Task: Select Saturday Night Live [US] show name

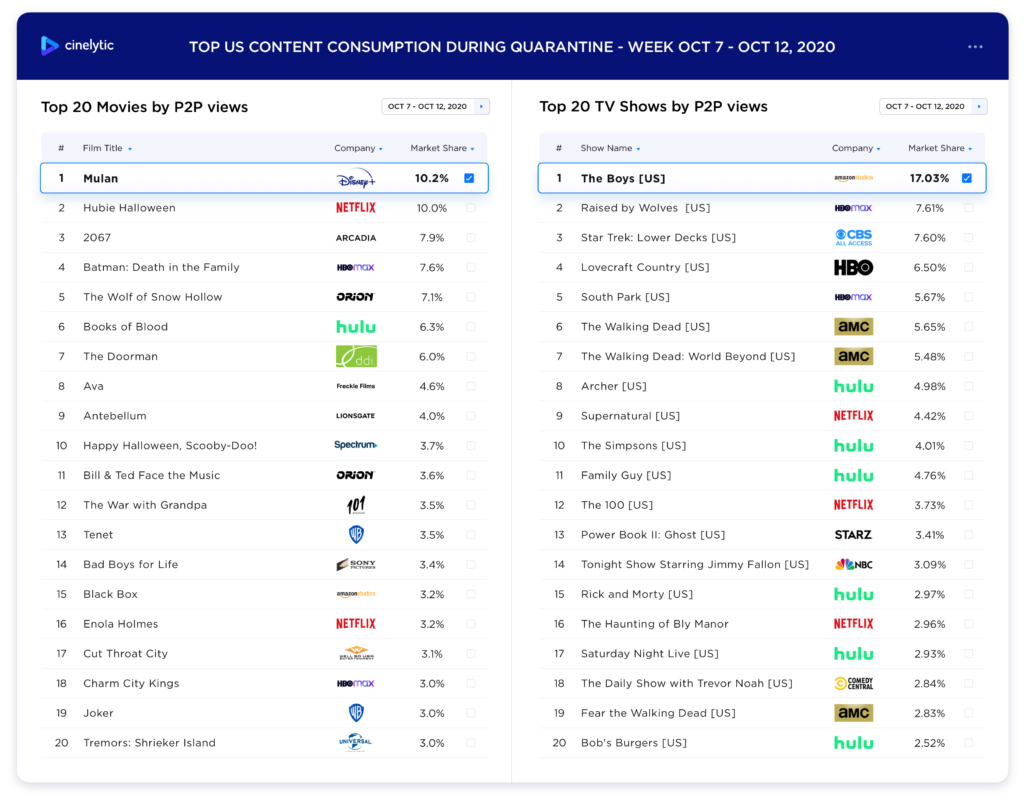Action: [650, 653]
